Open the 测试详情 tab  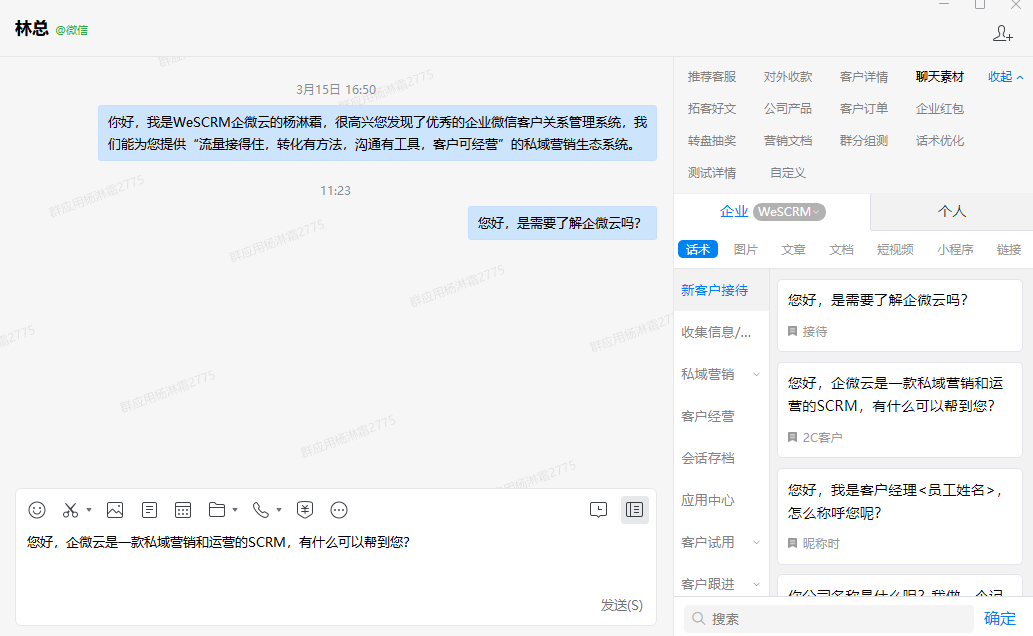[x=712, y=173]
